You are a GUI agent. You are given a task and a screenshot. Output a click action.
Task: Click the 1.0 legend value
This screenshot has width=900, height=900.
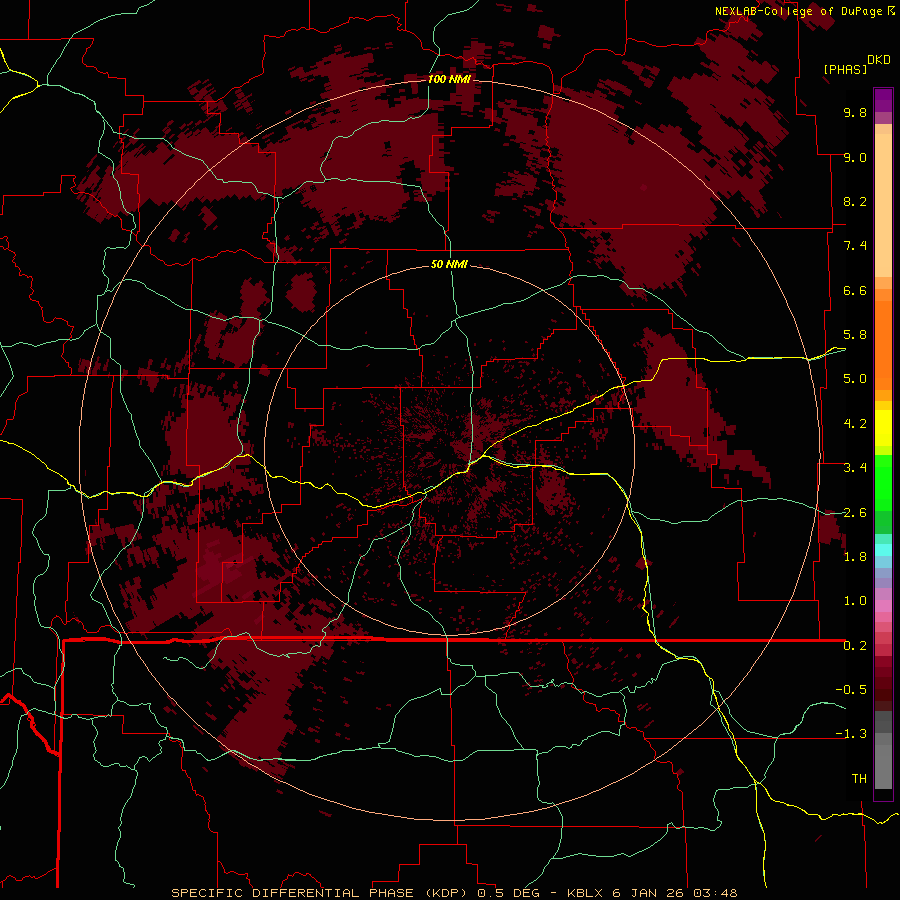click(x=855, y=601)
